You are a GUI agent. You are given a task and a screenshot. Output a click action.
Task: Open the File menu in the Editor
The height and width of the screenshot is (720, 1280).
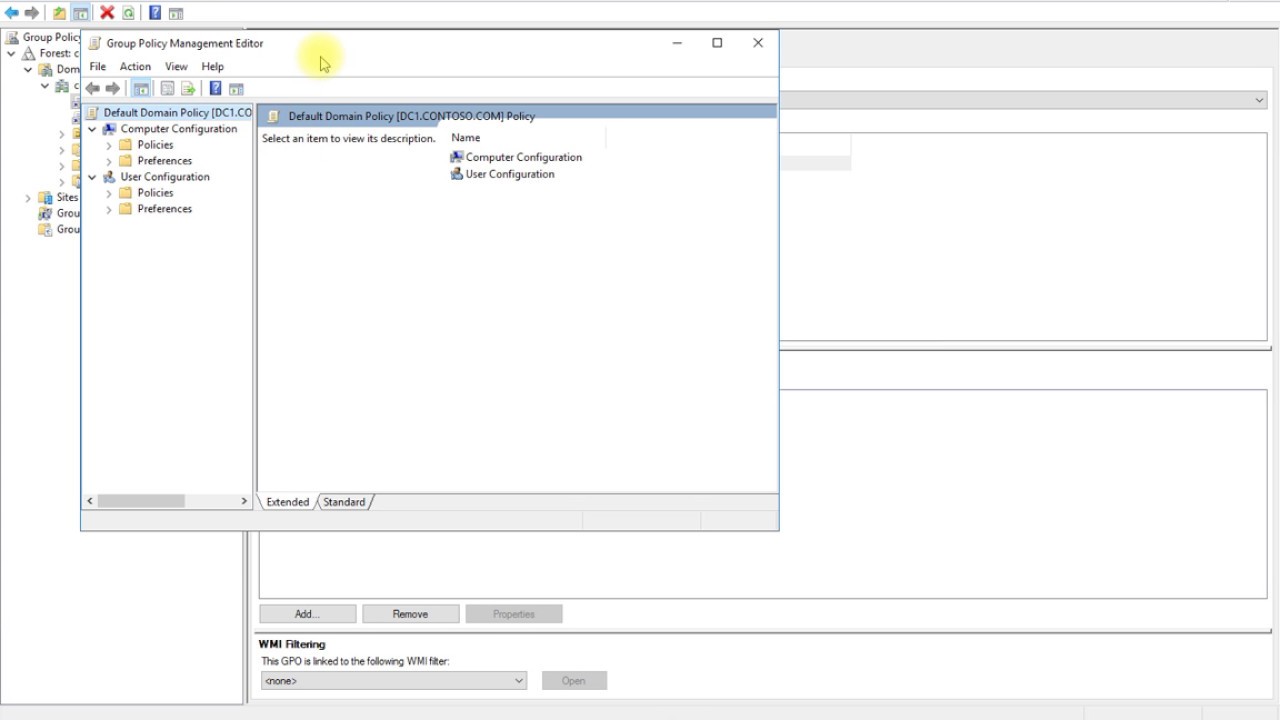(98, 67)
